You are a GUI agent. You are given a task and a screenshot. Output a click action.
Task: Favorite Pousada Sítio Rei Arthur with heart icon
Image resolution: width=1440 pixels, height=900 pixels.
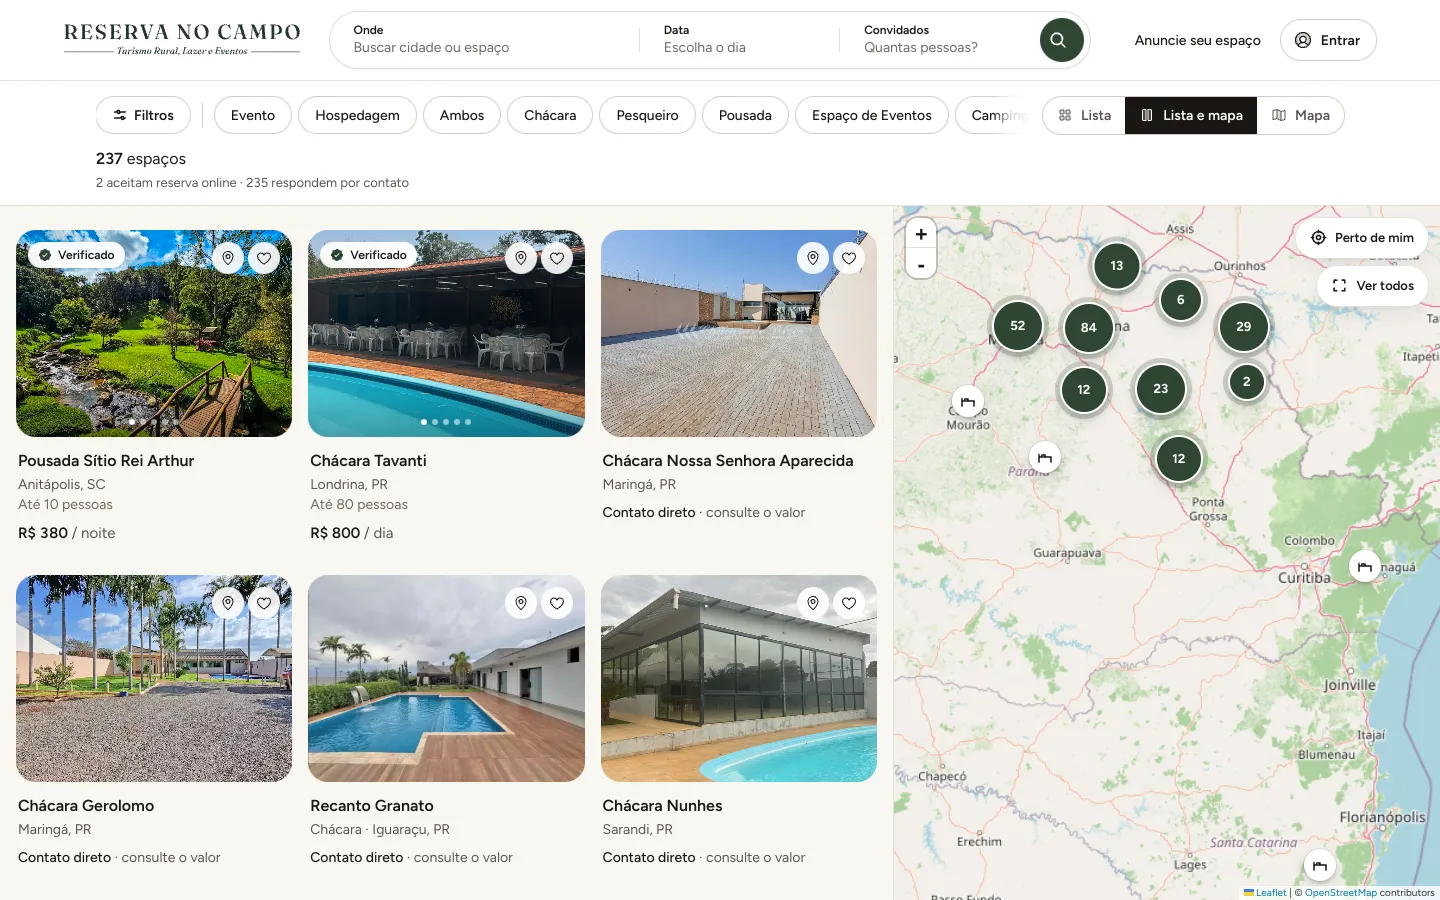pyautogui.click(x=264, y=258)
